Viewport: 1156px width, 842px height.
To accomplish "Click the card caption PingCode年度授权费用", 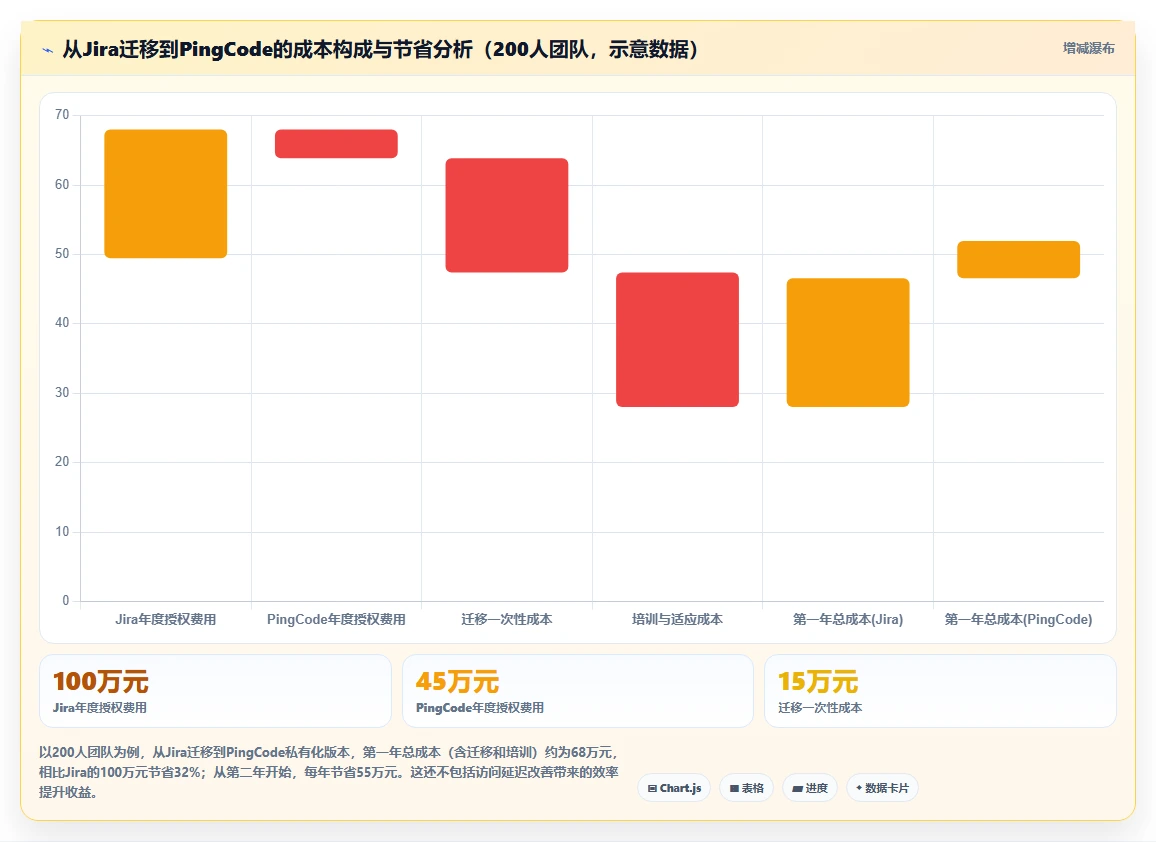I will (480, 708).
